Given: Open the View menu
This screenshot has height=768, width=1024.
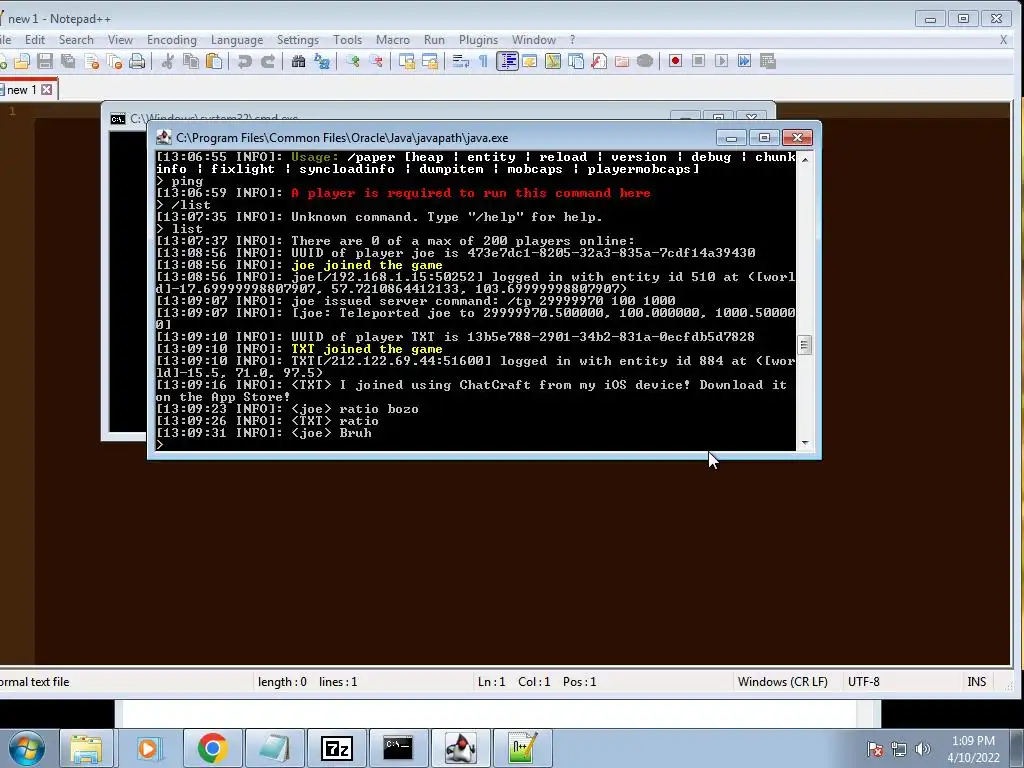Looking at the screenshot, I should [120, 40].
